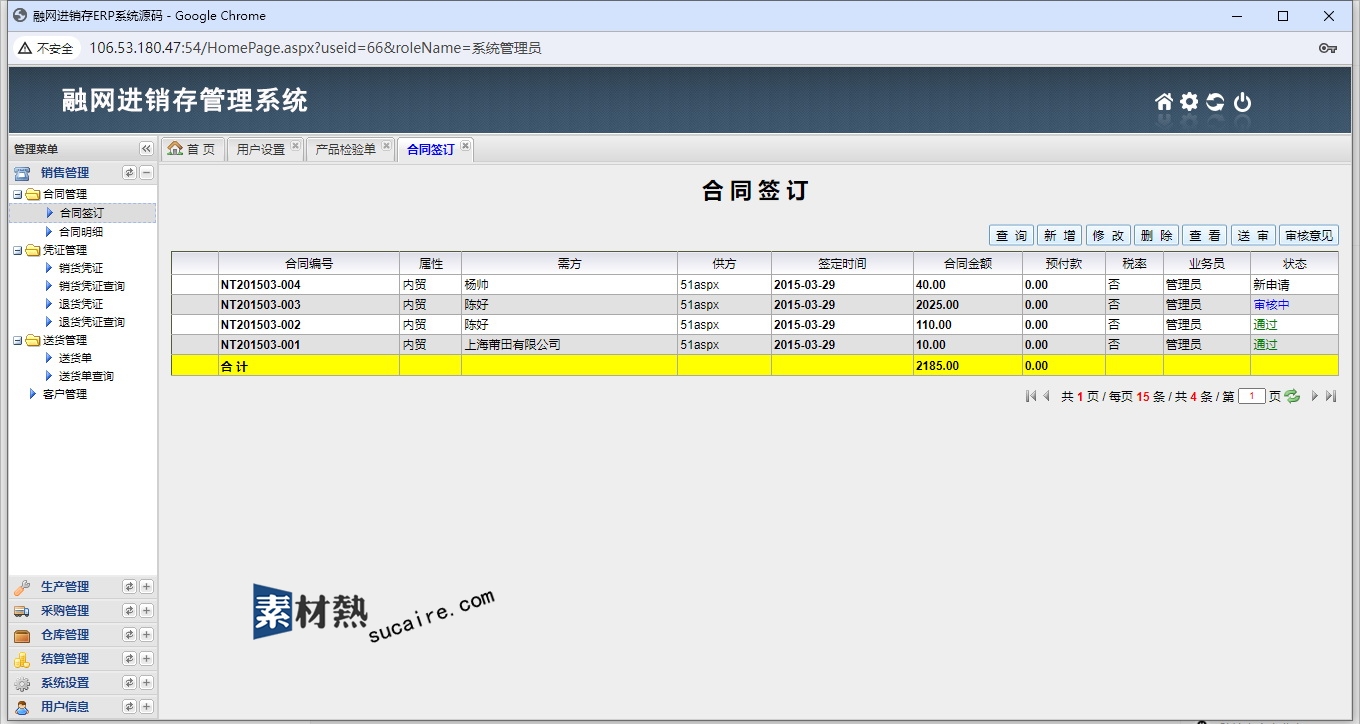Click the 审核意见 button
The image size is (1360, 724).
(1308, 236)
